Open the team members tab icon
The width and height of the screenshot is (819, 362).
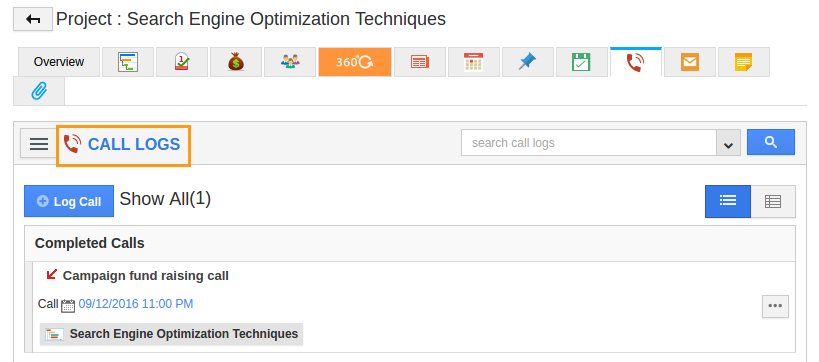pos(290,62)
